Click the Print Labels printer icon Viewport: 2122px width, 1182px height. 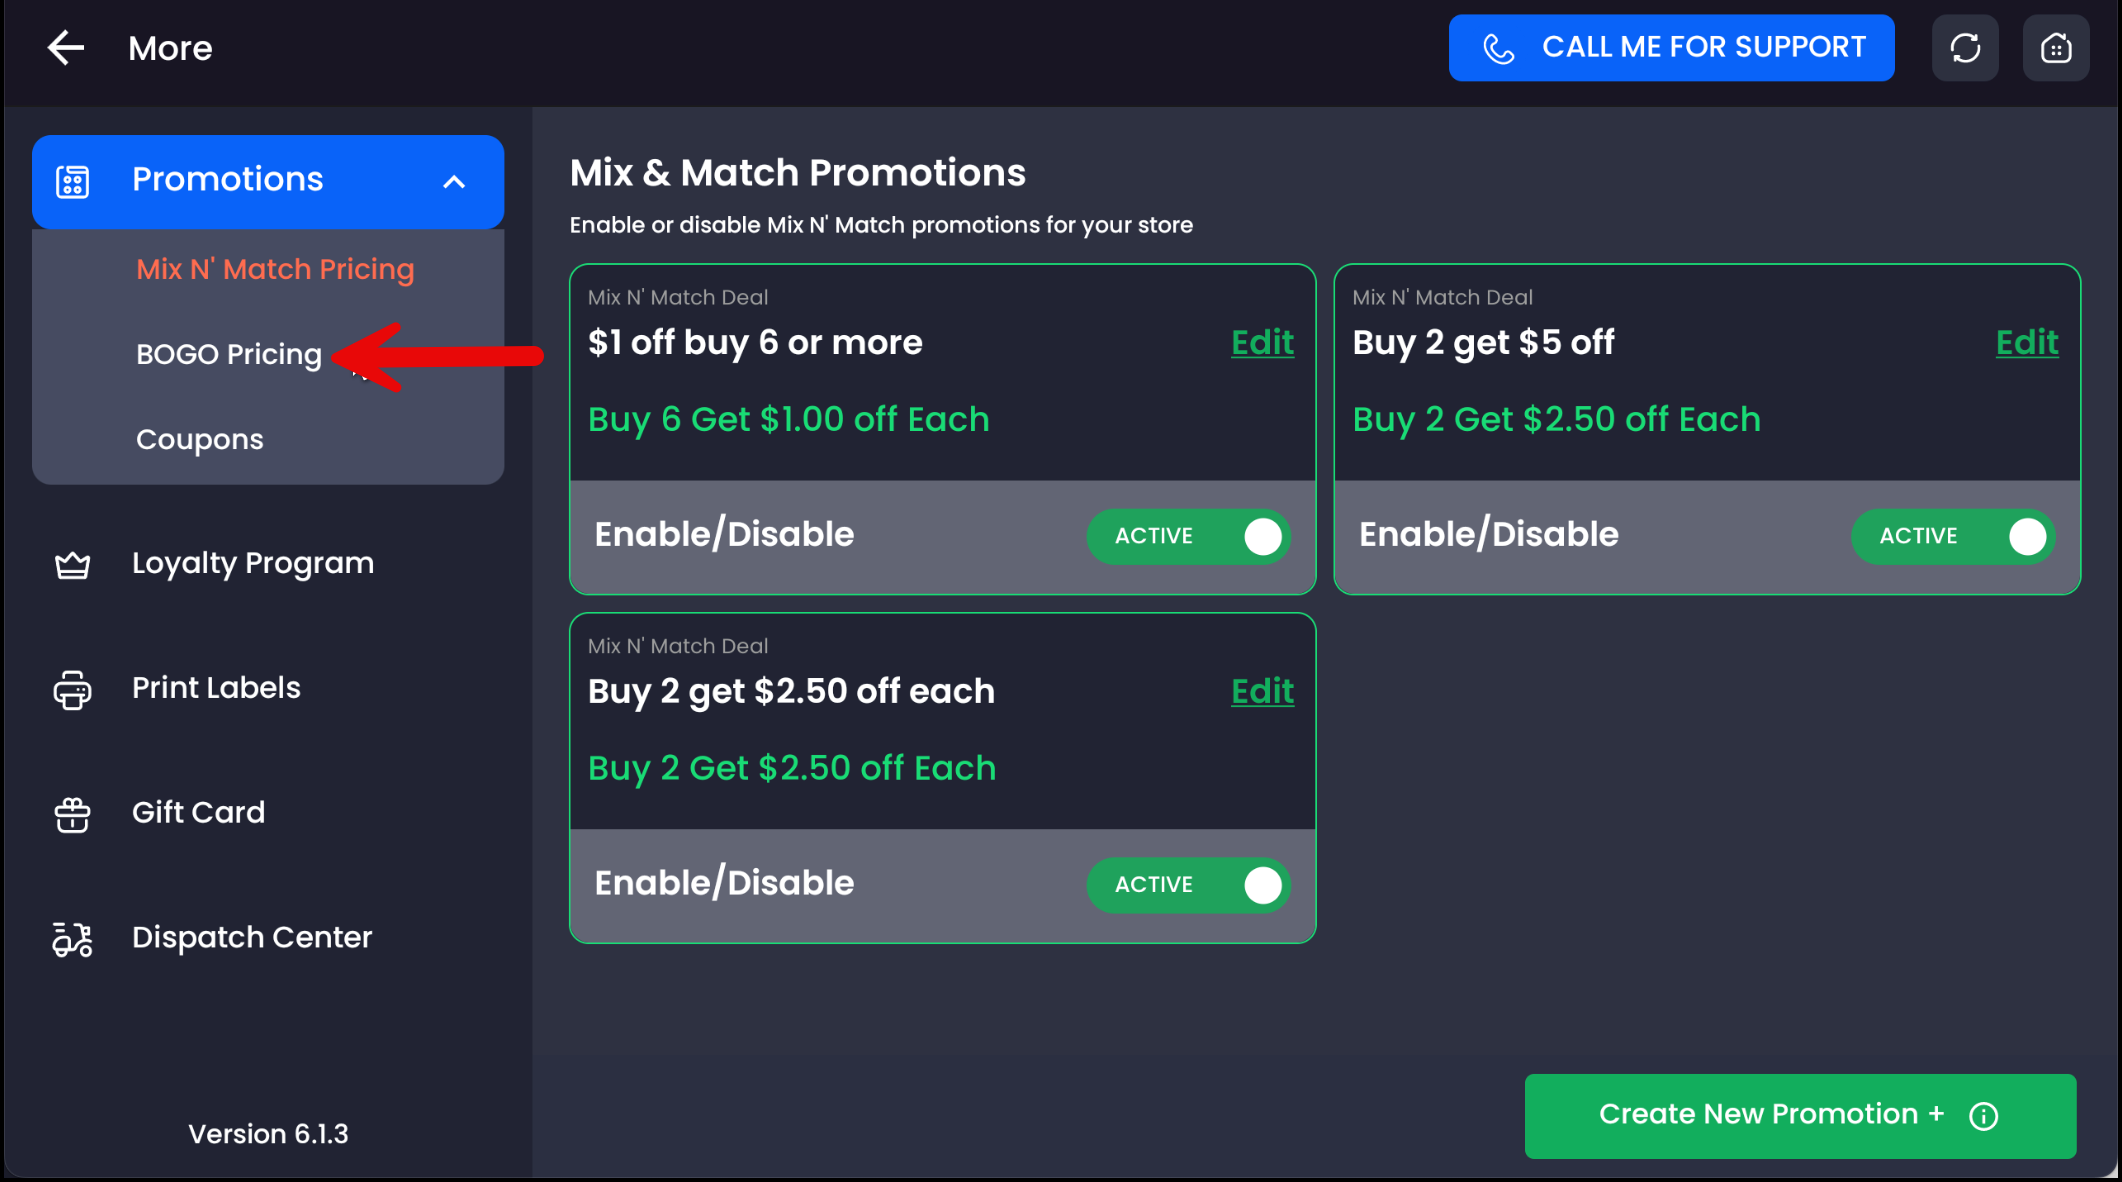[x=72, y=690]
